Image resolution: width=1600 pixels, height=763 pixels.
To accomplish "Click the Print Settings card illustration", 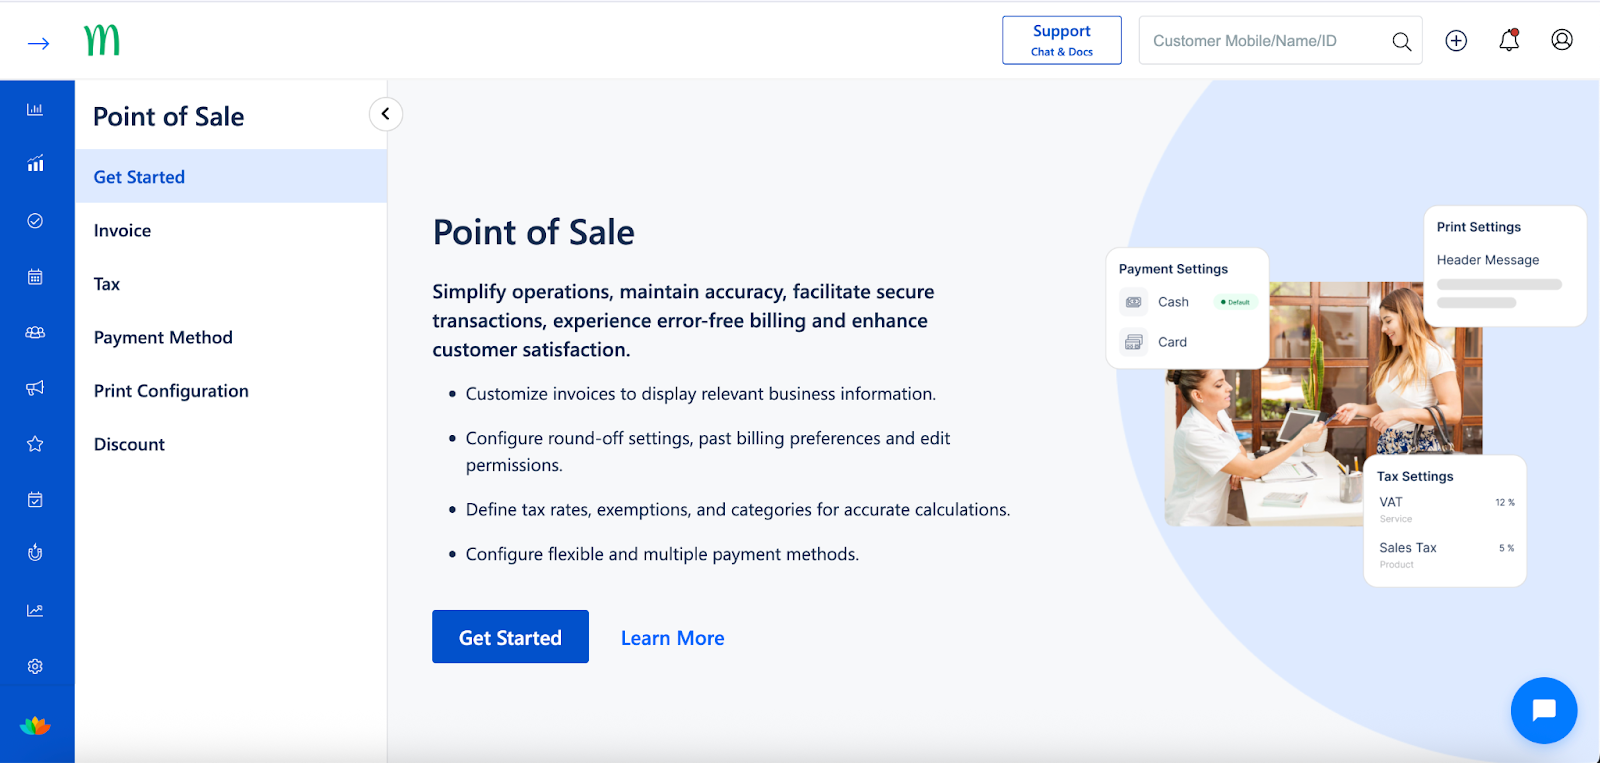I will [1505, 266].
